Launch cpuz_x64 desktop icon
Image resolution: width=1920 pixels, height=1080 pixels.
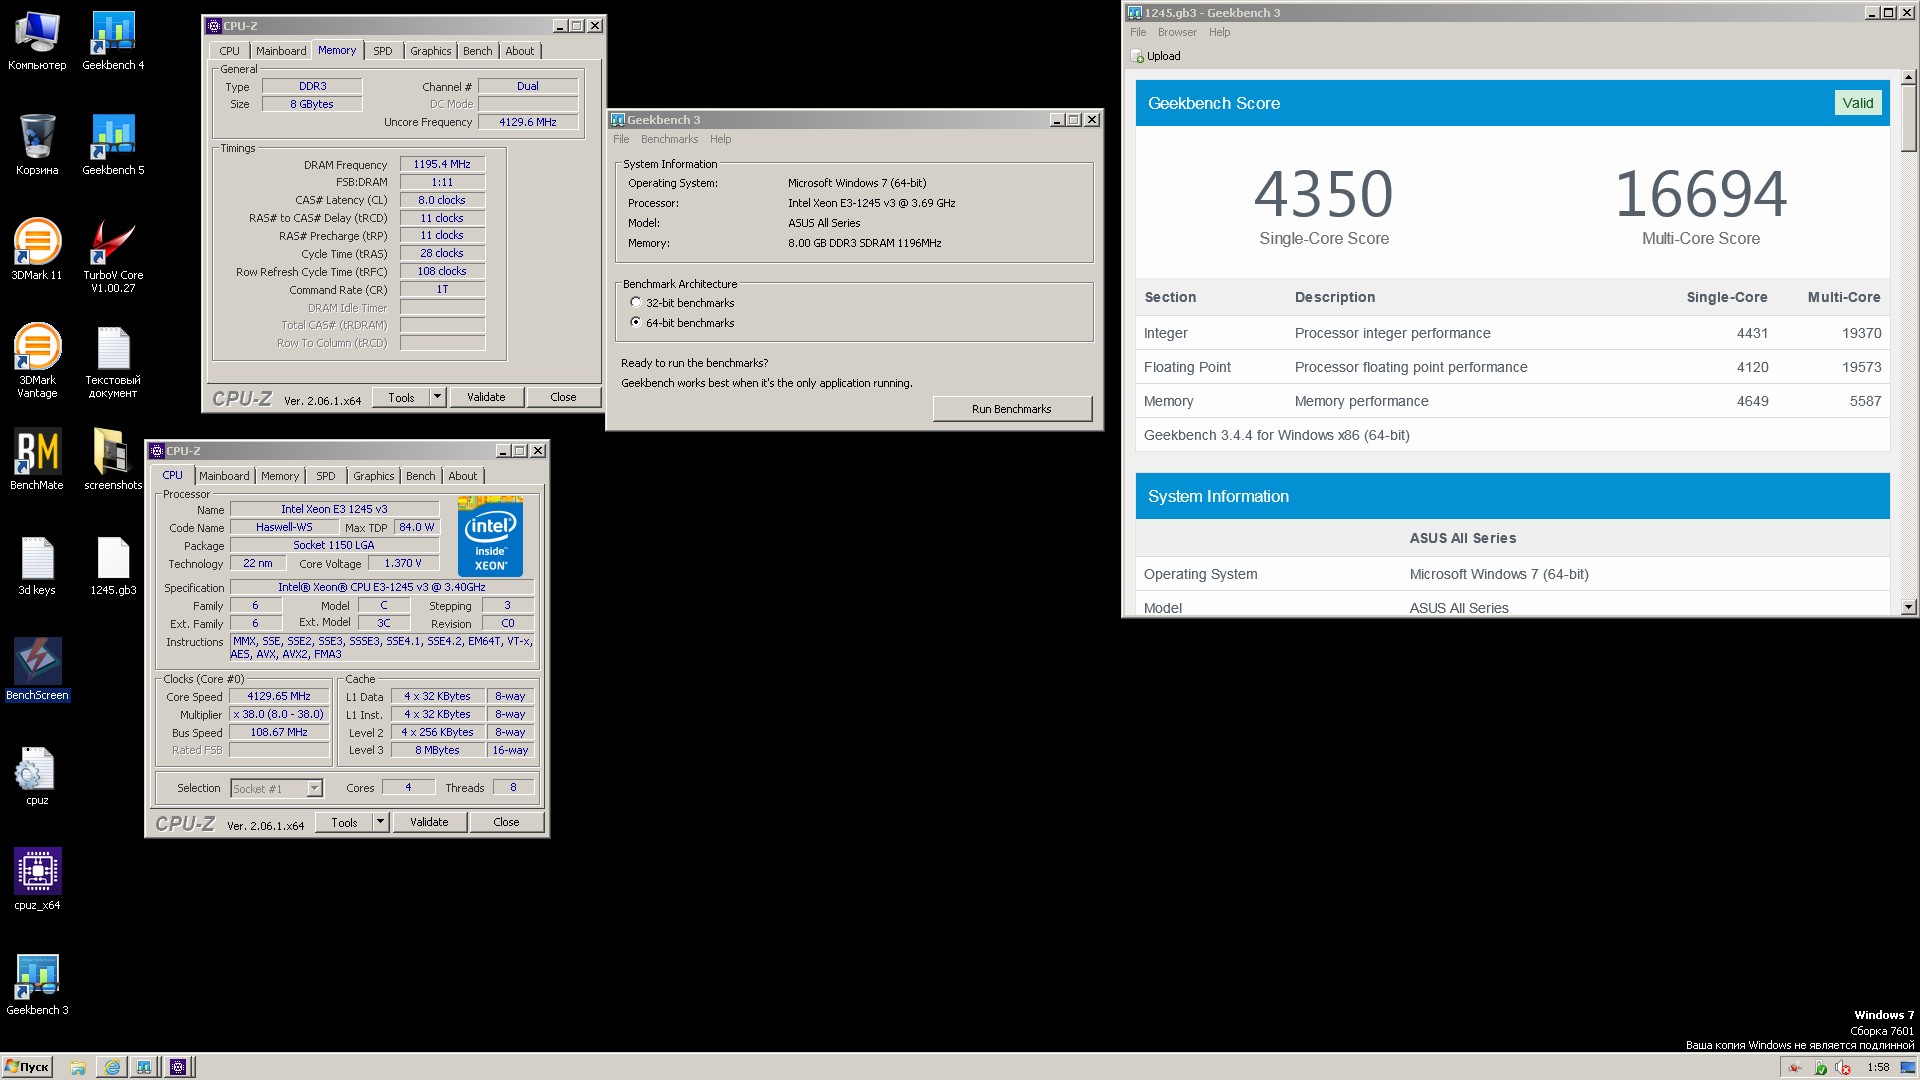(37, 880)
